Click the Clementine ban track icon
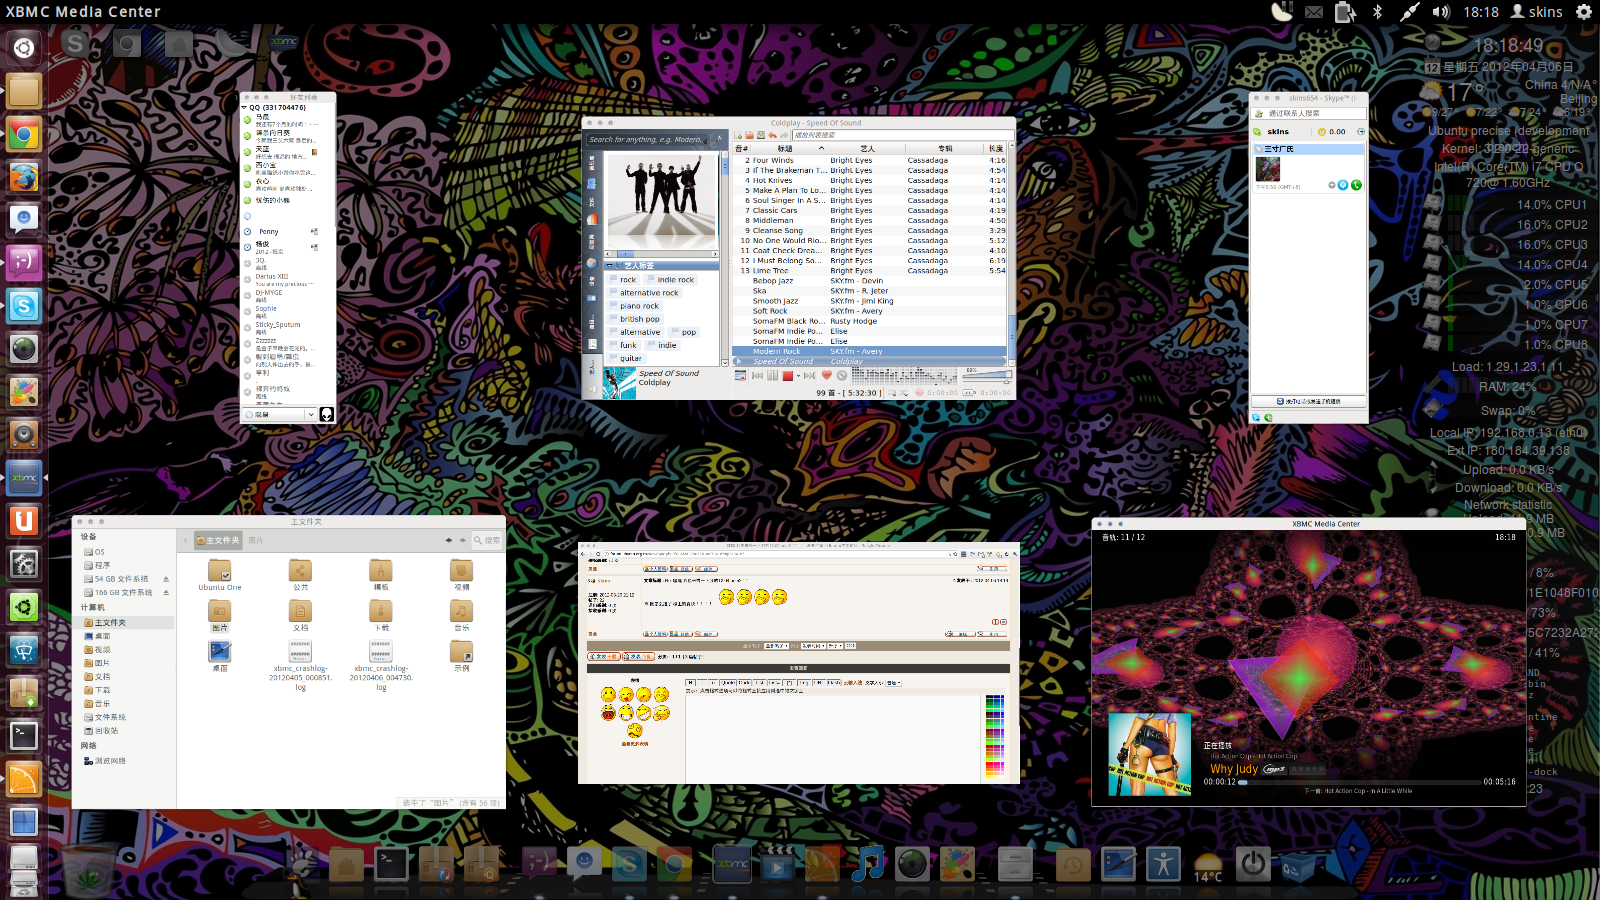Viewport: 1600px width, 900px height. [x=842, y=375]
